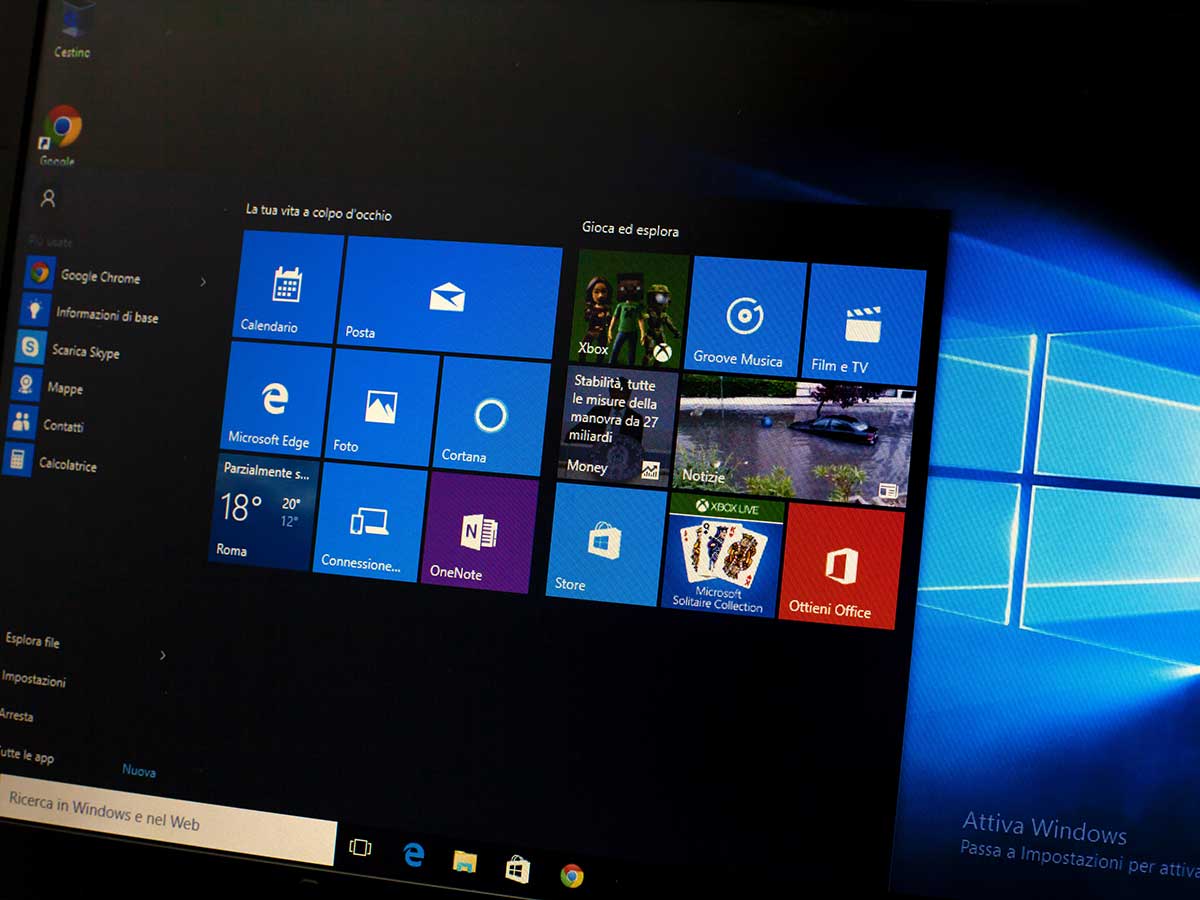Open the Roma weather tile
Image resolution: width=1200 pixels, height=900 pixels.
[x=264, y=511]
